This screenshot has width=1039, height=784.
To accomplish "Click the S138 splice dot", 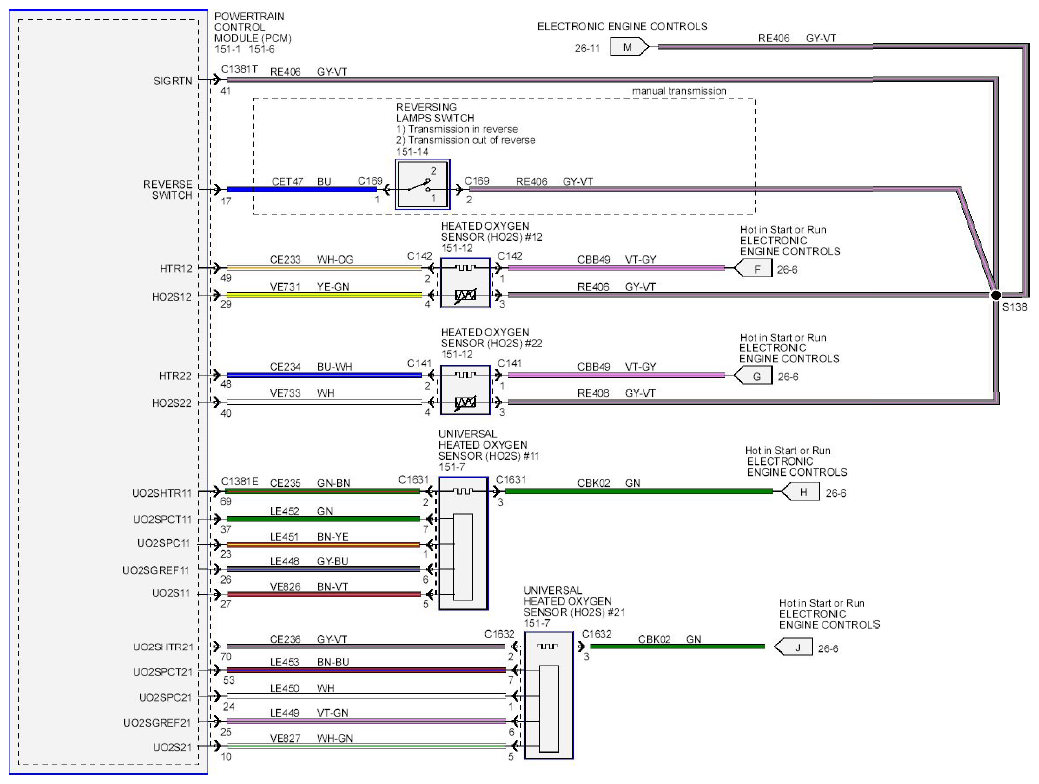I will [995, 295].
